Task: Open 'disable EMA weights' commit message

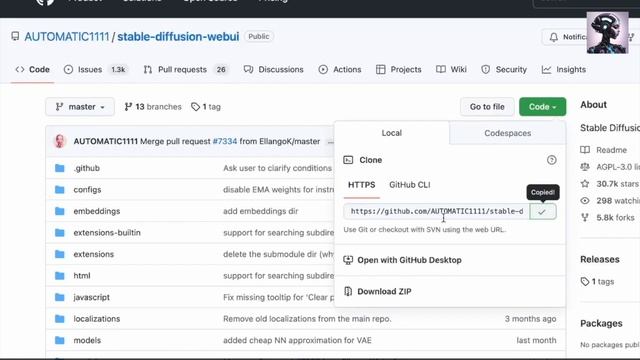Action: [279, 190]
